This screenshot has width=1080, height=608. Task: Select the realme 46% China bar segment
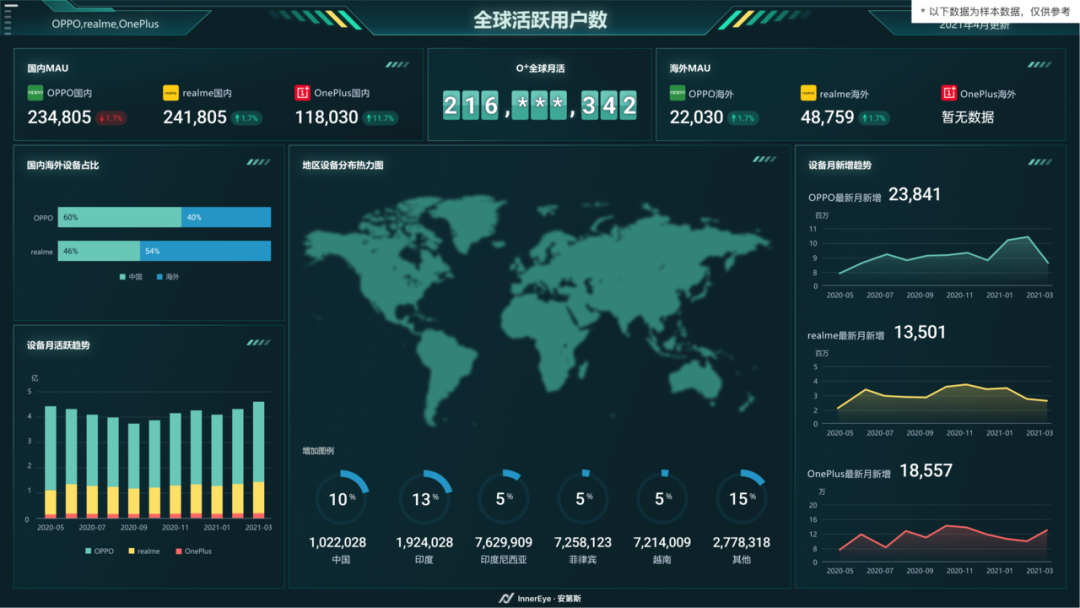(x=99, y=251)
